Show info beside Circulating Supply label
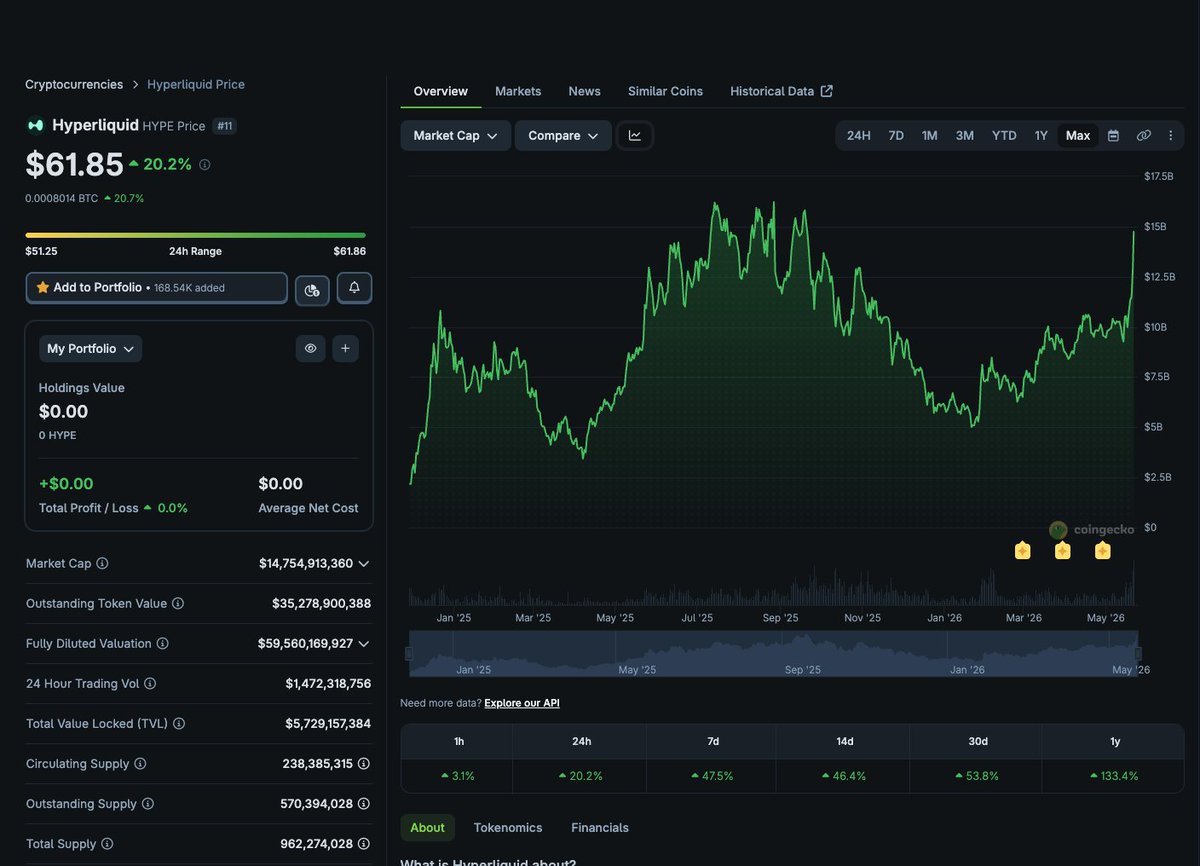Screen dimensions: 1200x866 point(140,764)
